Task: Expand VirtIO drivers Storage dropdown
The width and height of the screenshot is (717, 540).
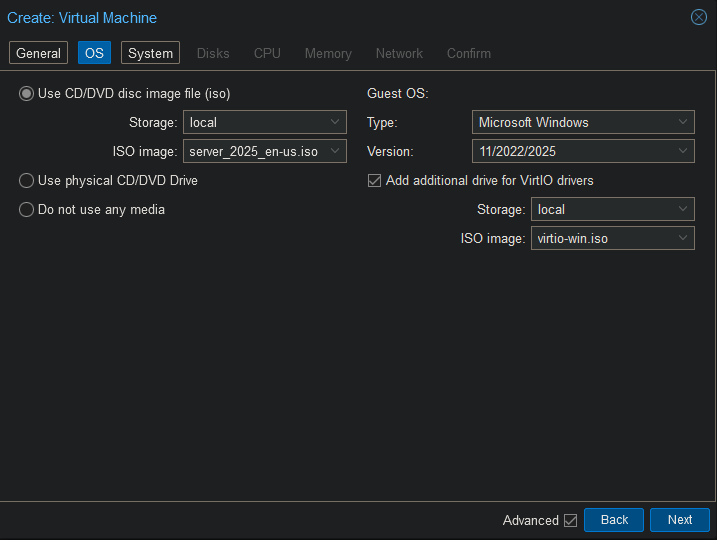Action: pyautogui.click(x=683, y=210)
